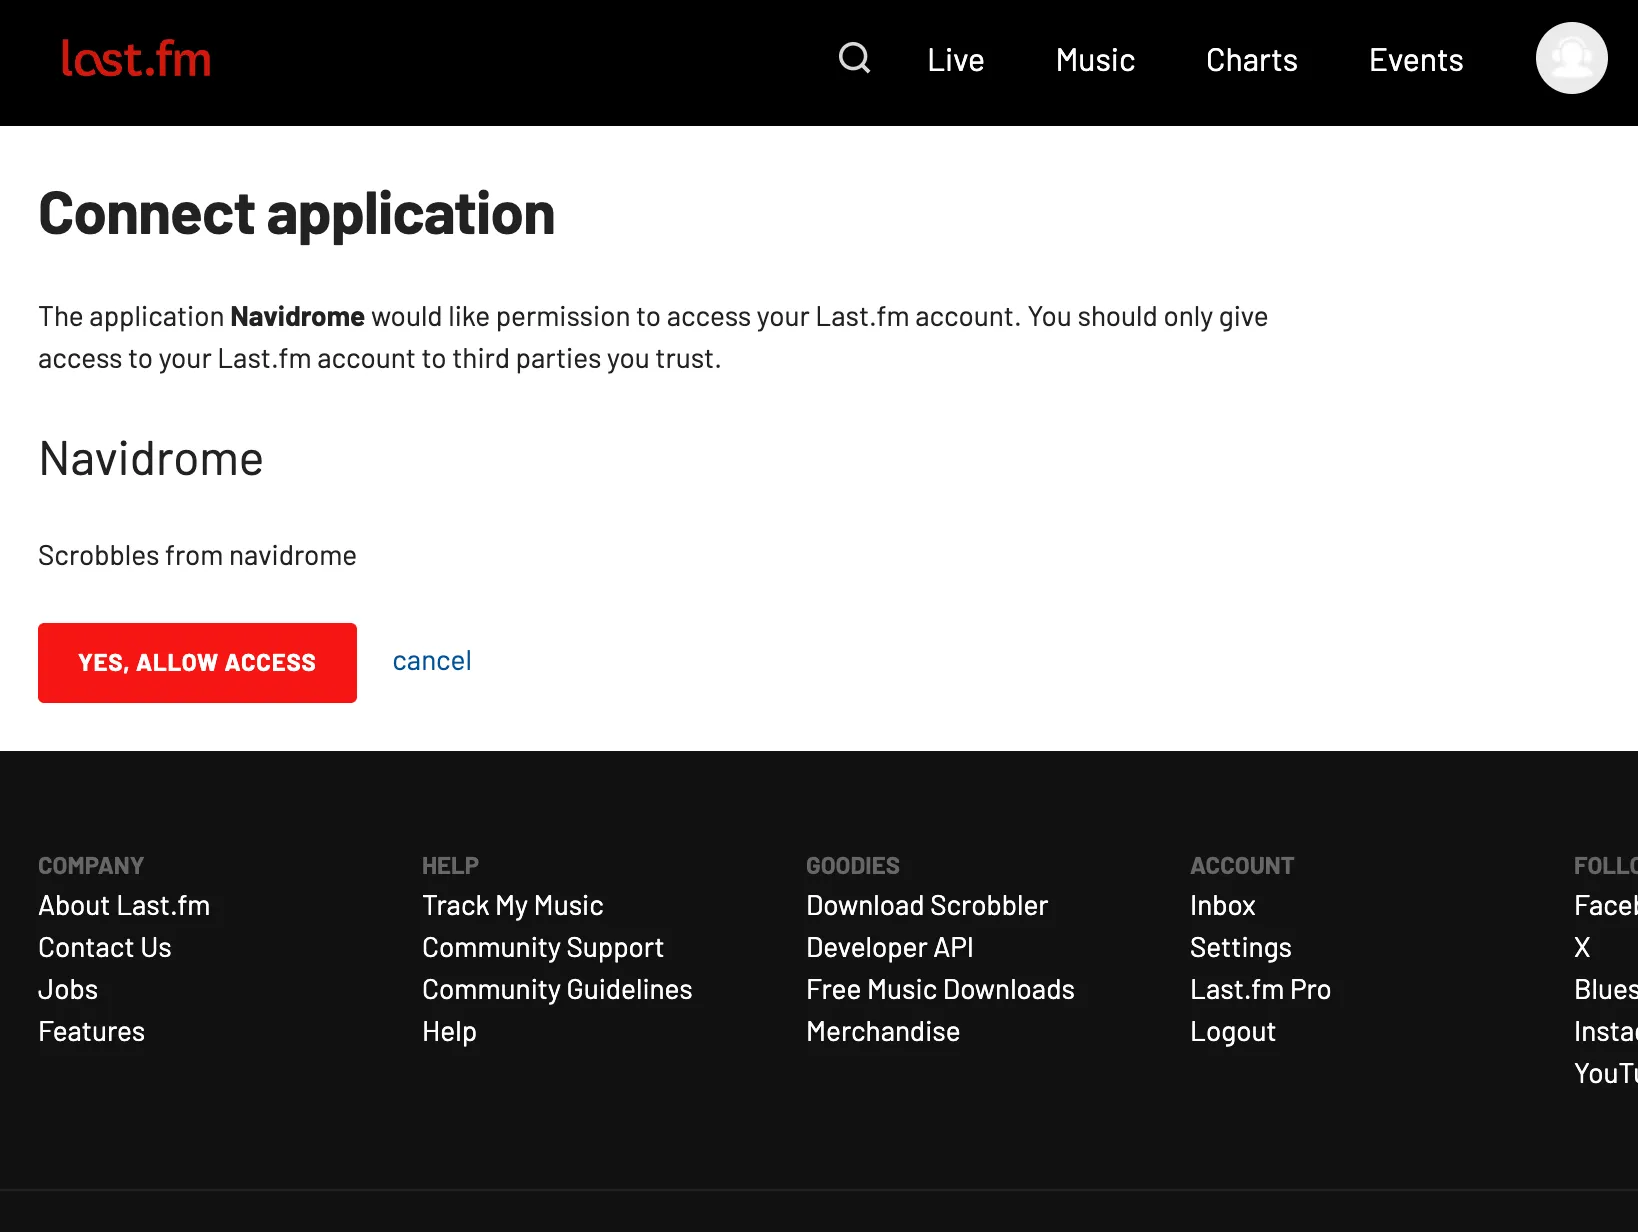The width and height of the screenshot is (1638, 1232).
Task: Open the Music navigation item
Action: [x=1095, y=60]
